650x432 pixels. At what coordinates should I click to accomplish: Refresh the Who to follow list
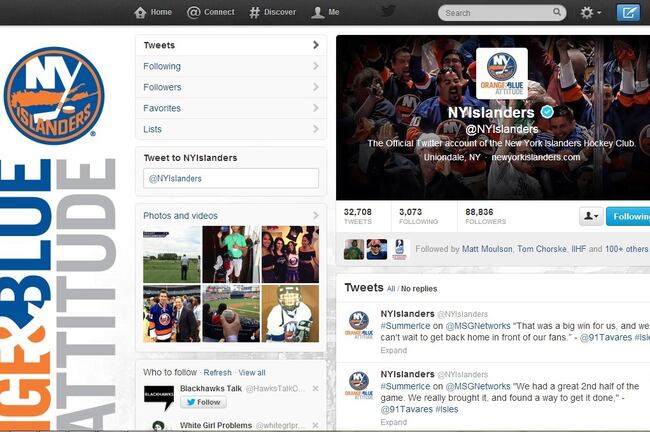pos(217,373)
